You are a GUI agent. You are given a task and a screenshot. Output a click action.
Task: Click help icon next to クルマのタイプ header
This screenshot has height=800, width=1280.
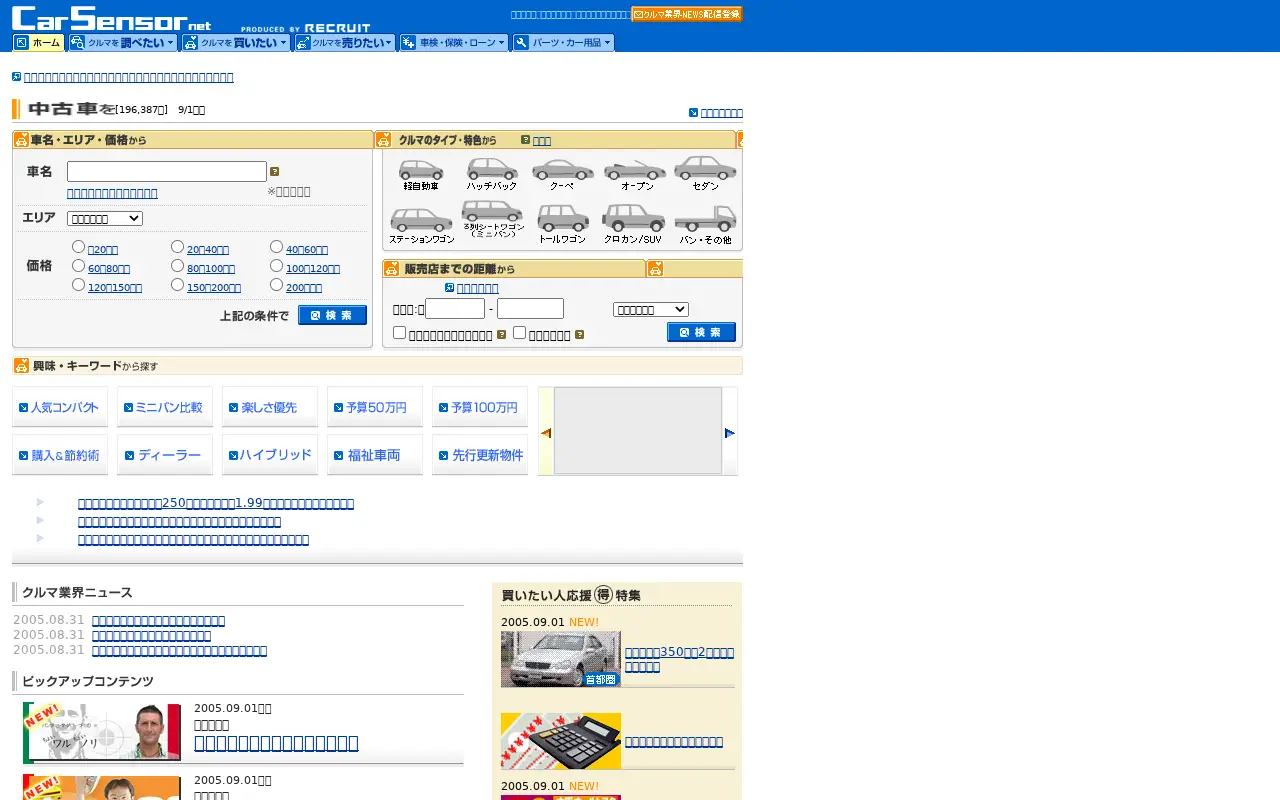(526, 140)
